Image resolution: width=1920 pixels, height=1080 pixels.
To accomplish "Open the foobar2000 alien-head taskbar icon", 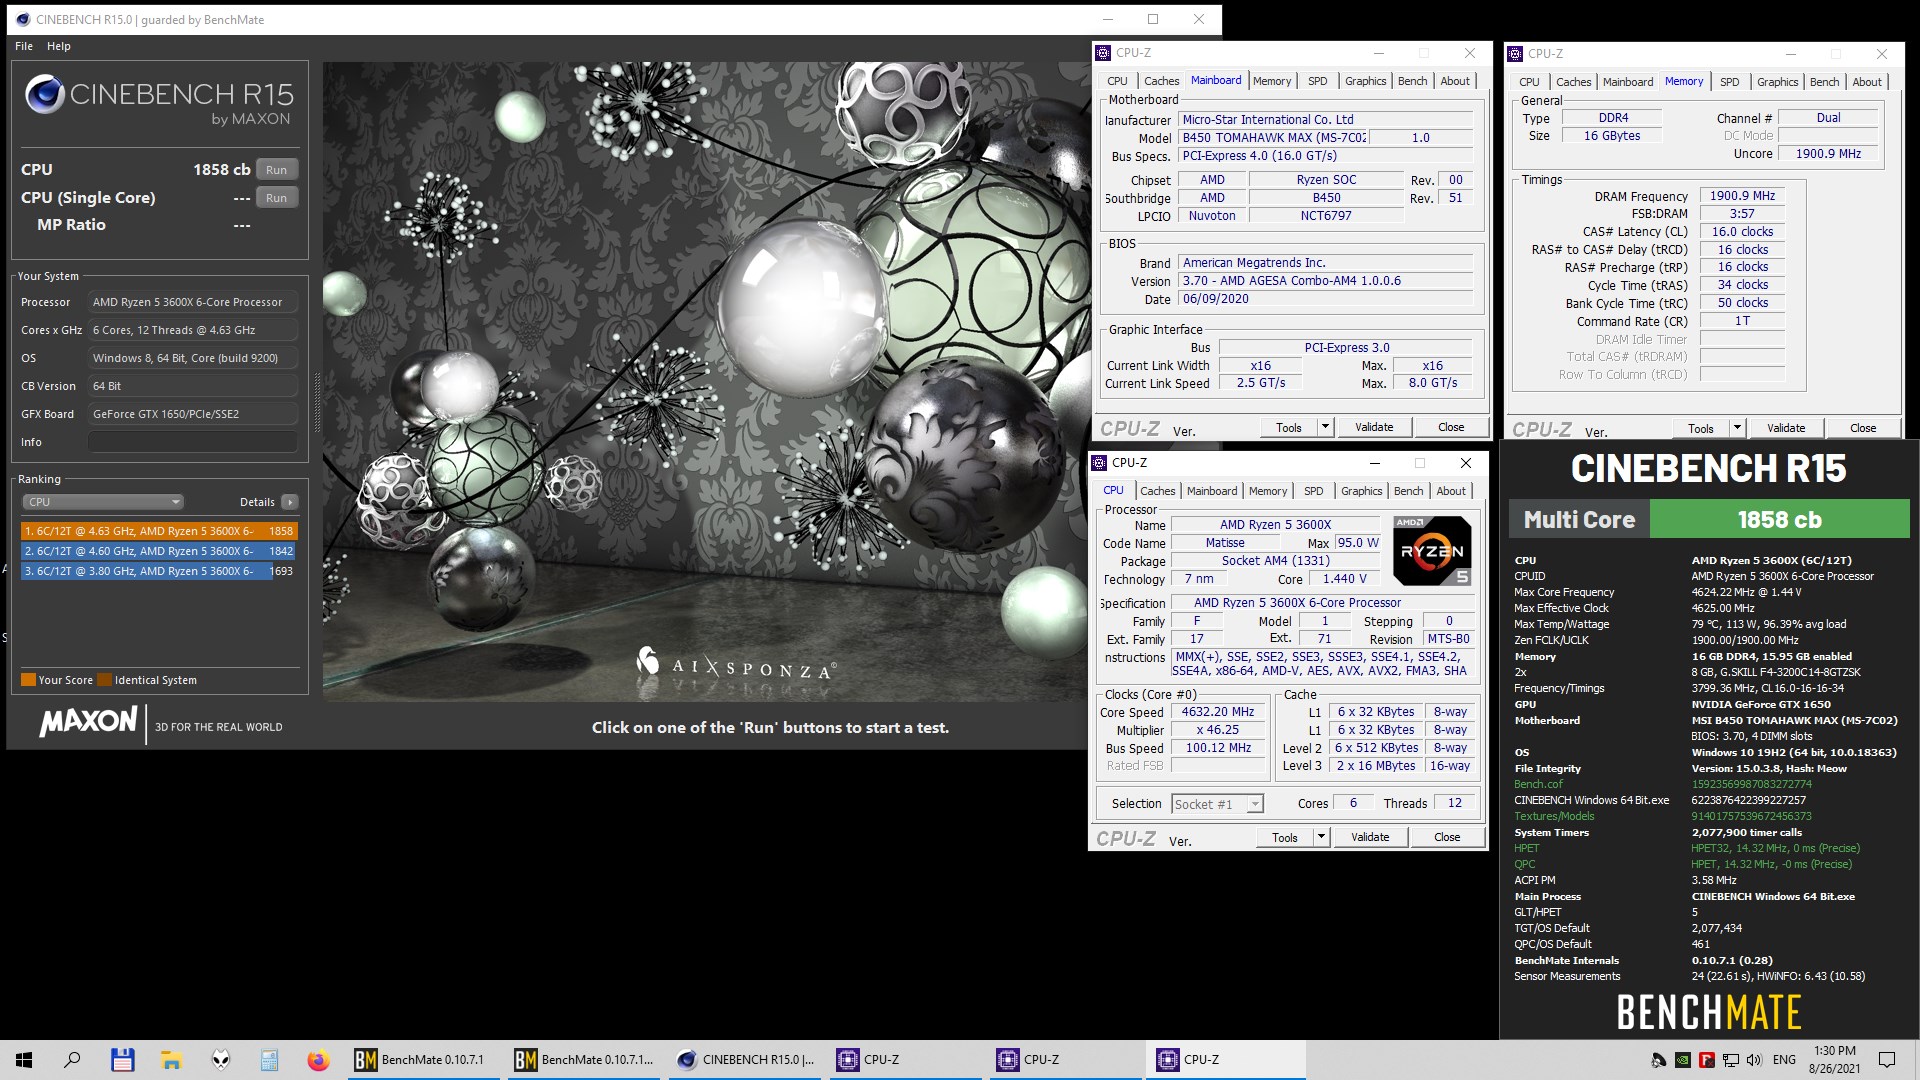I will 220,1059.
